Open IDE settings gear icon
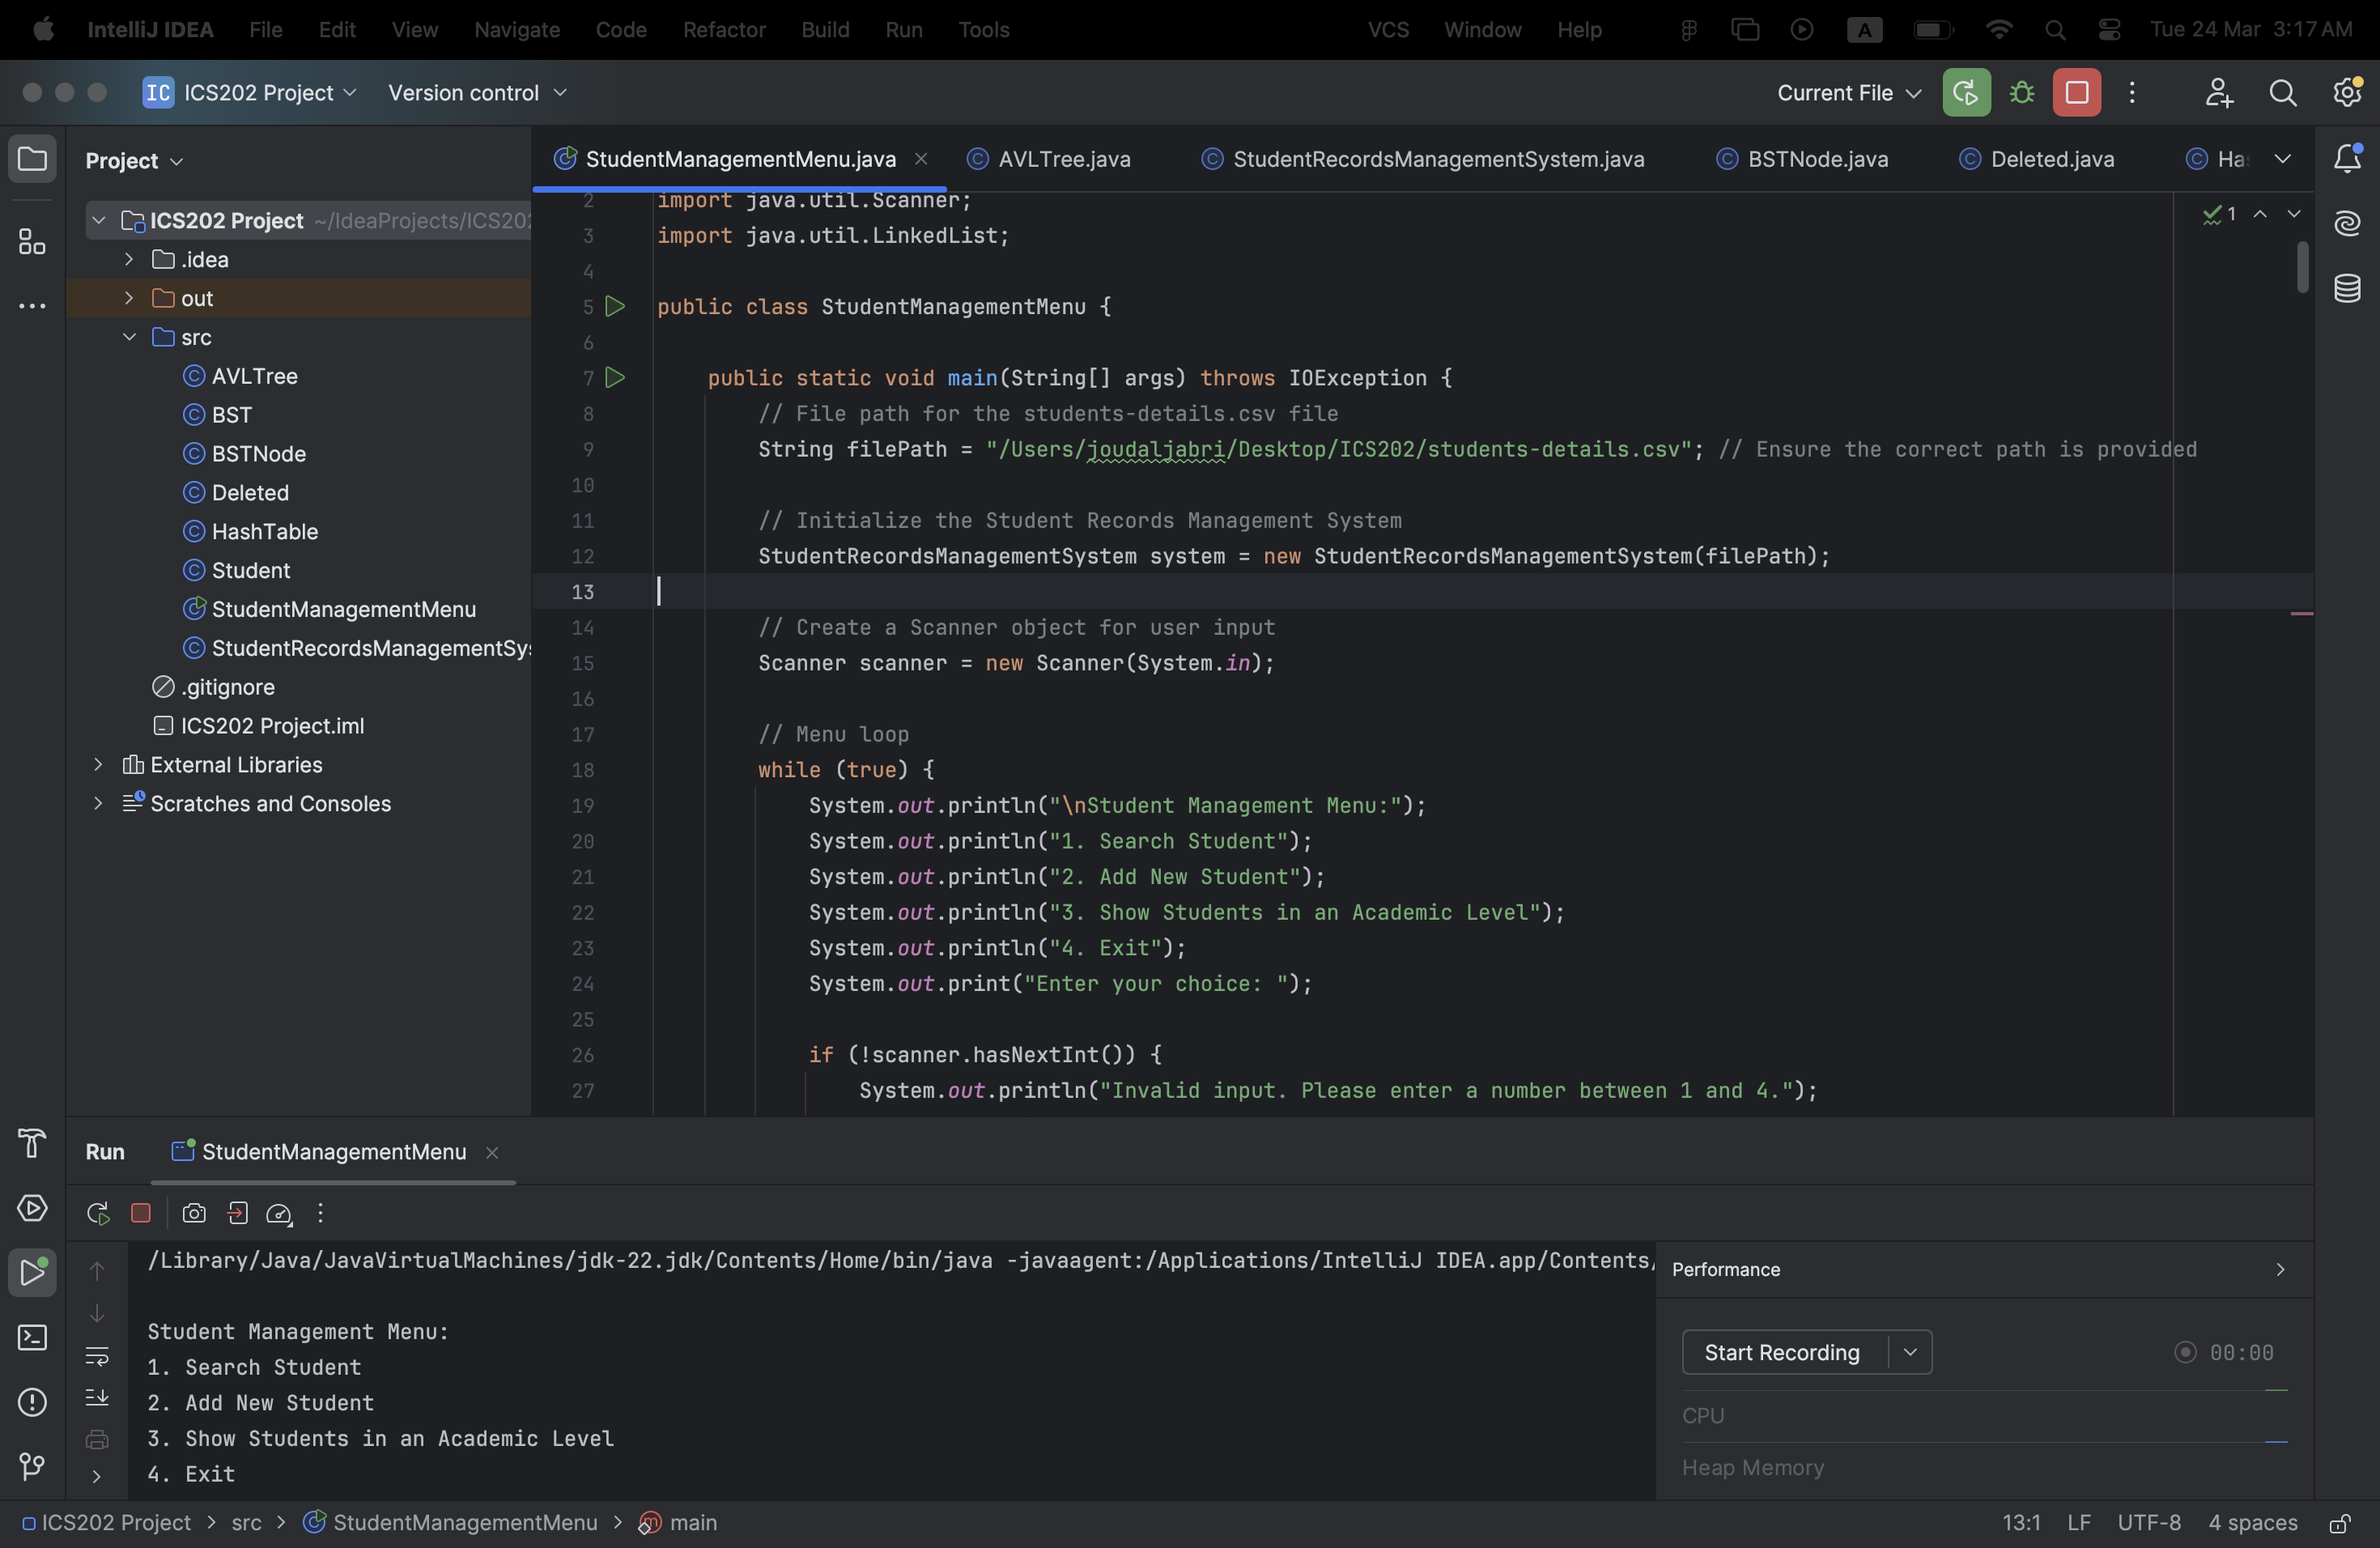 [x=2346, y=93]
